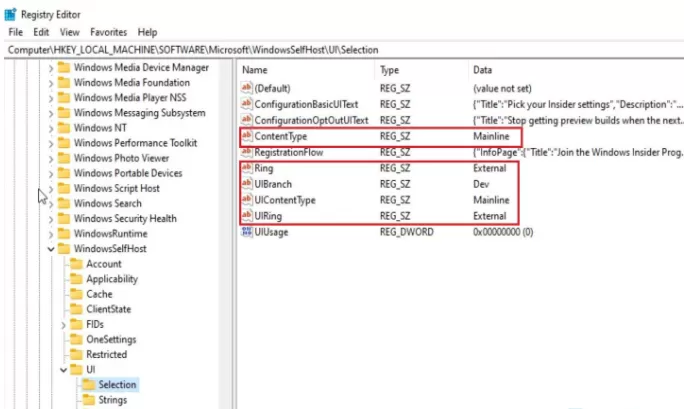Click the Restricted folder icon
This screenshot has width=684, height=409.
76,354
